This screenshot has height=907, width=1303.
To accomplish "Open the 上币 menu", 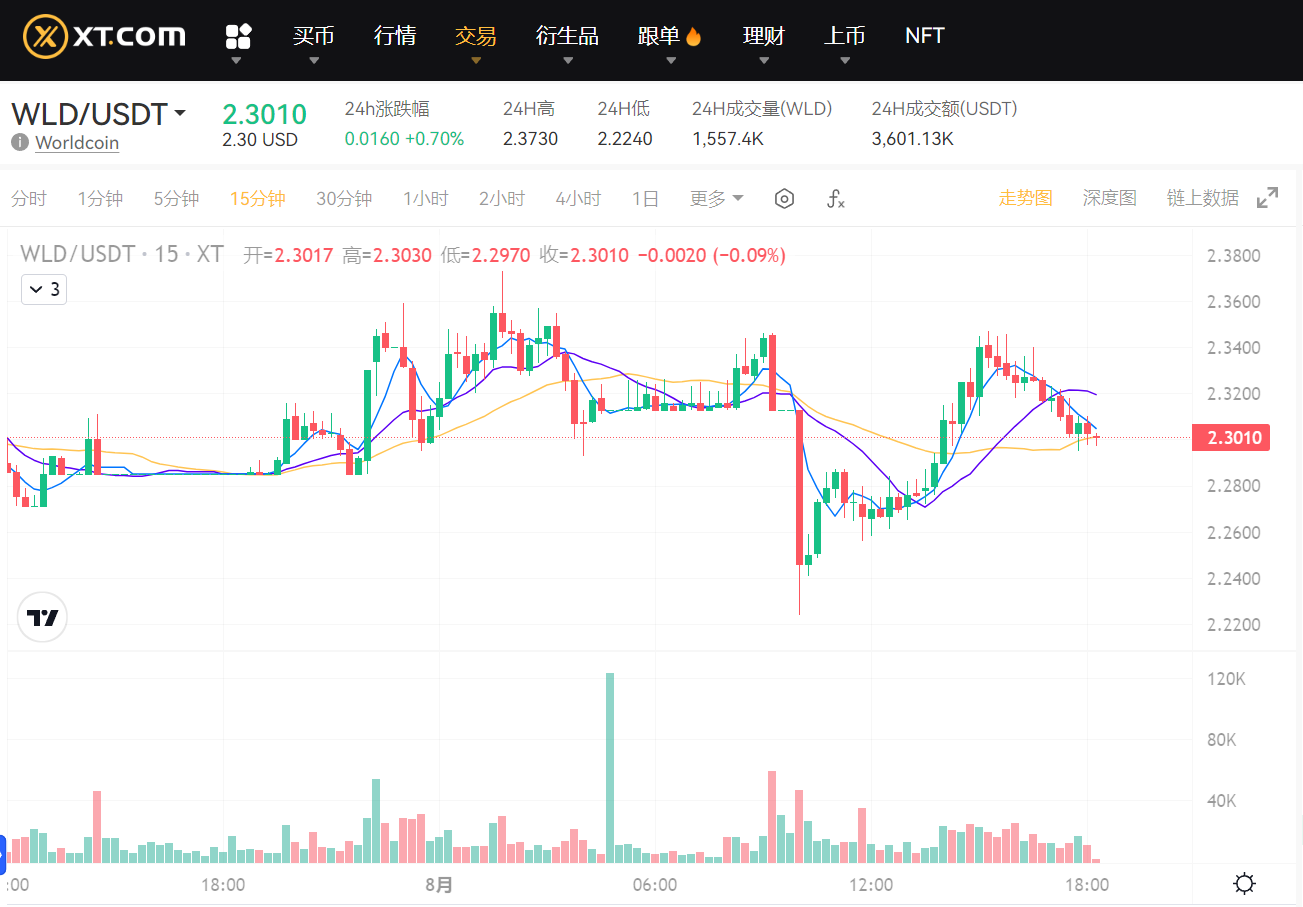I will tap(844, 37).
